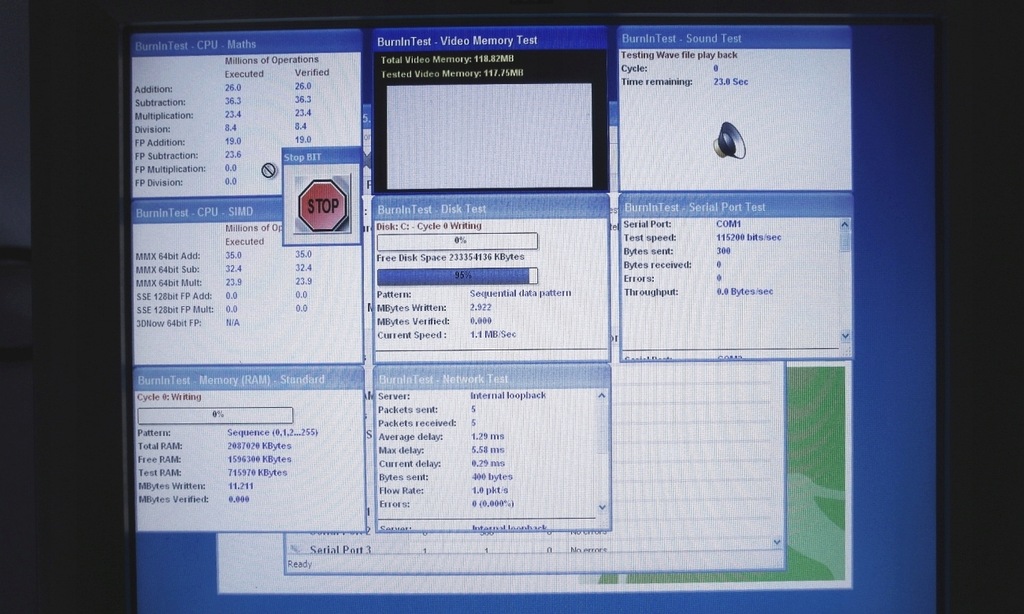The image size is (1024, 614).
Task: Select the BurnInTest - Network Test title bar
Action: 492,379
